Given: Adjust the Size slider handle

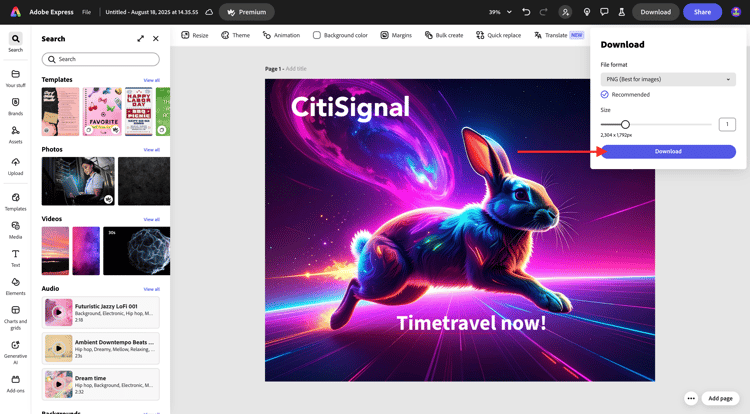Looking at the screenshot, I should (625, 124).
